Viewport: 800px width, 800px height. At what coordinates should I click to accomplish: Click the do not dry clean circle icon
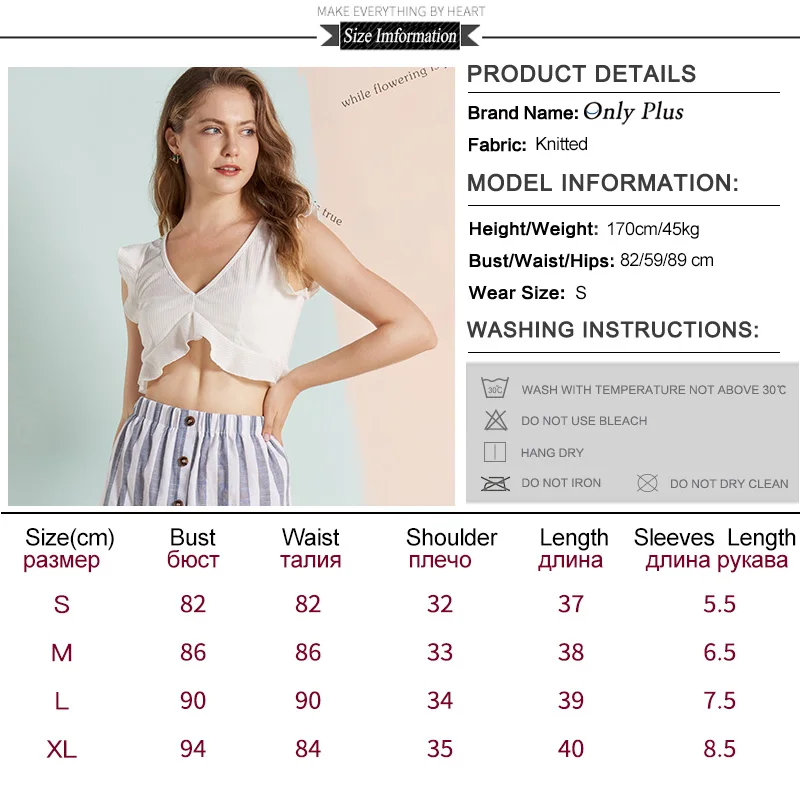pyautogui.click(x=647, y=483)
